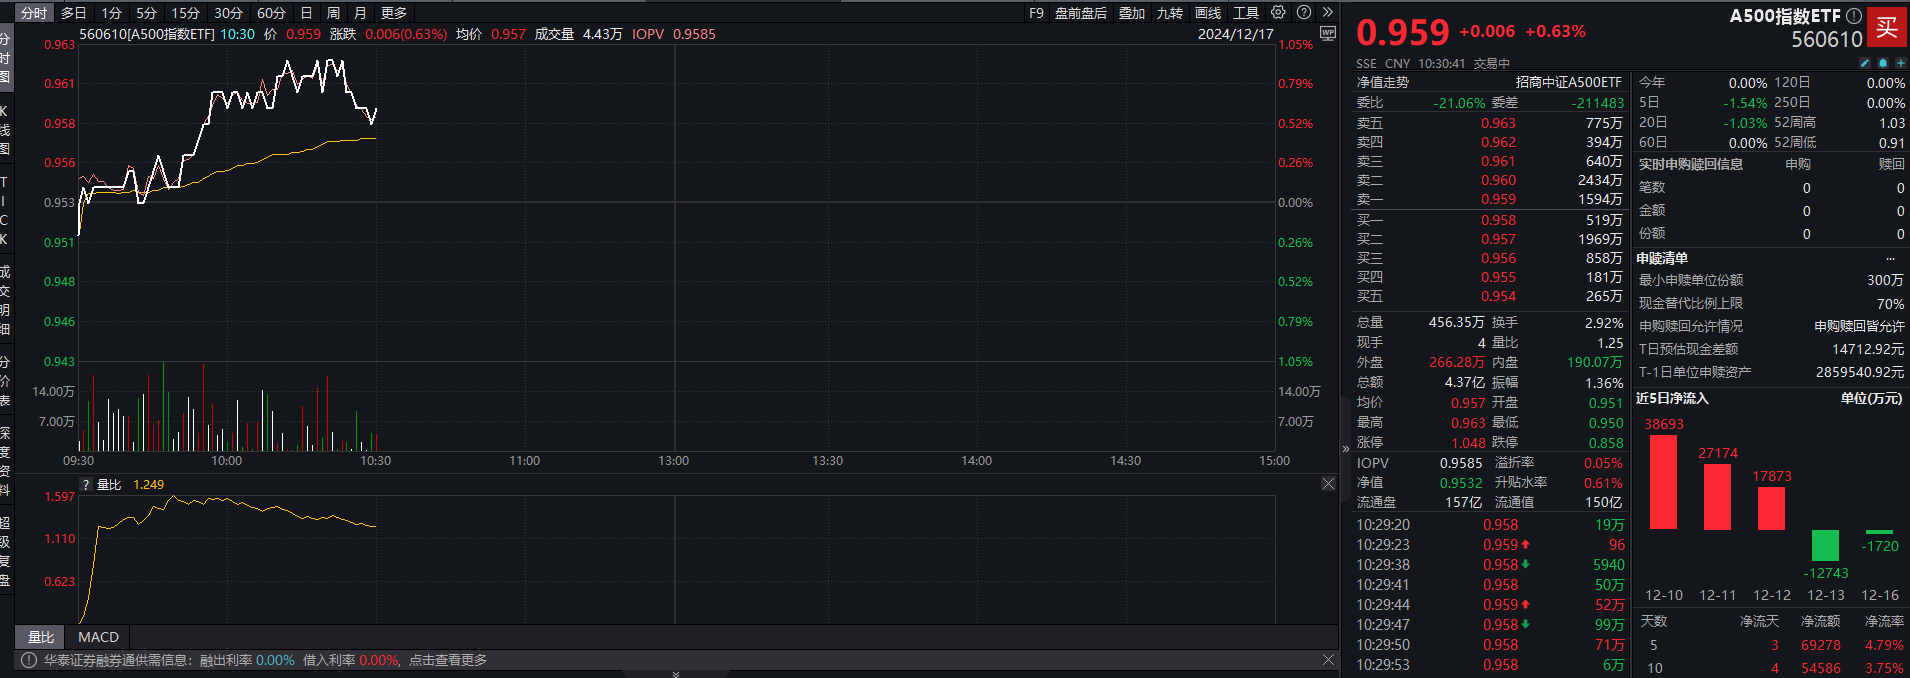This screenshot has width=1910, height=678.
Task: Open the chart settings gear icon
Action: (1278, 12)
